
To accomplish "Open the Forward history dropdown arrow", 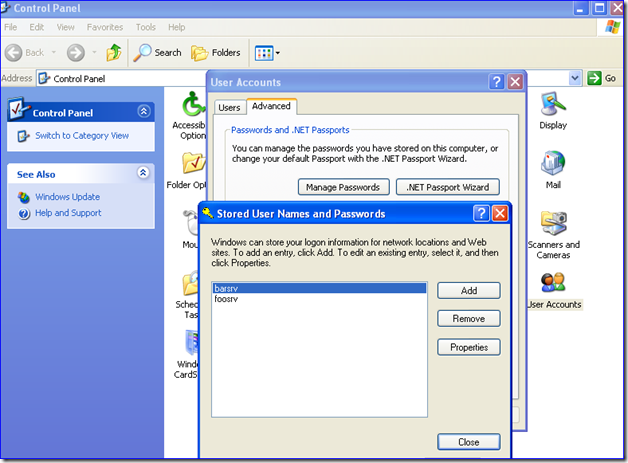I will tap(95, 52).
